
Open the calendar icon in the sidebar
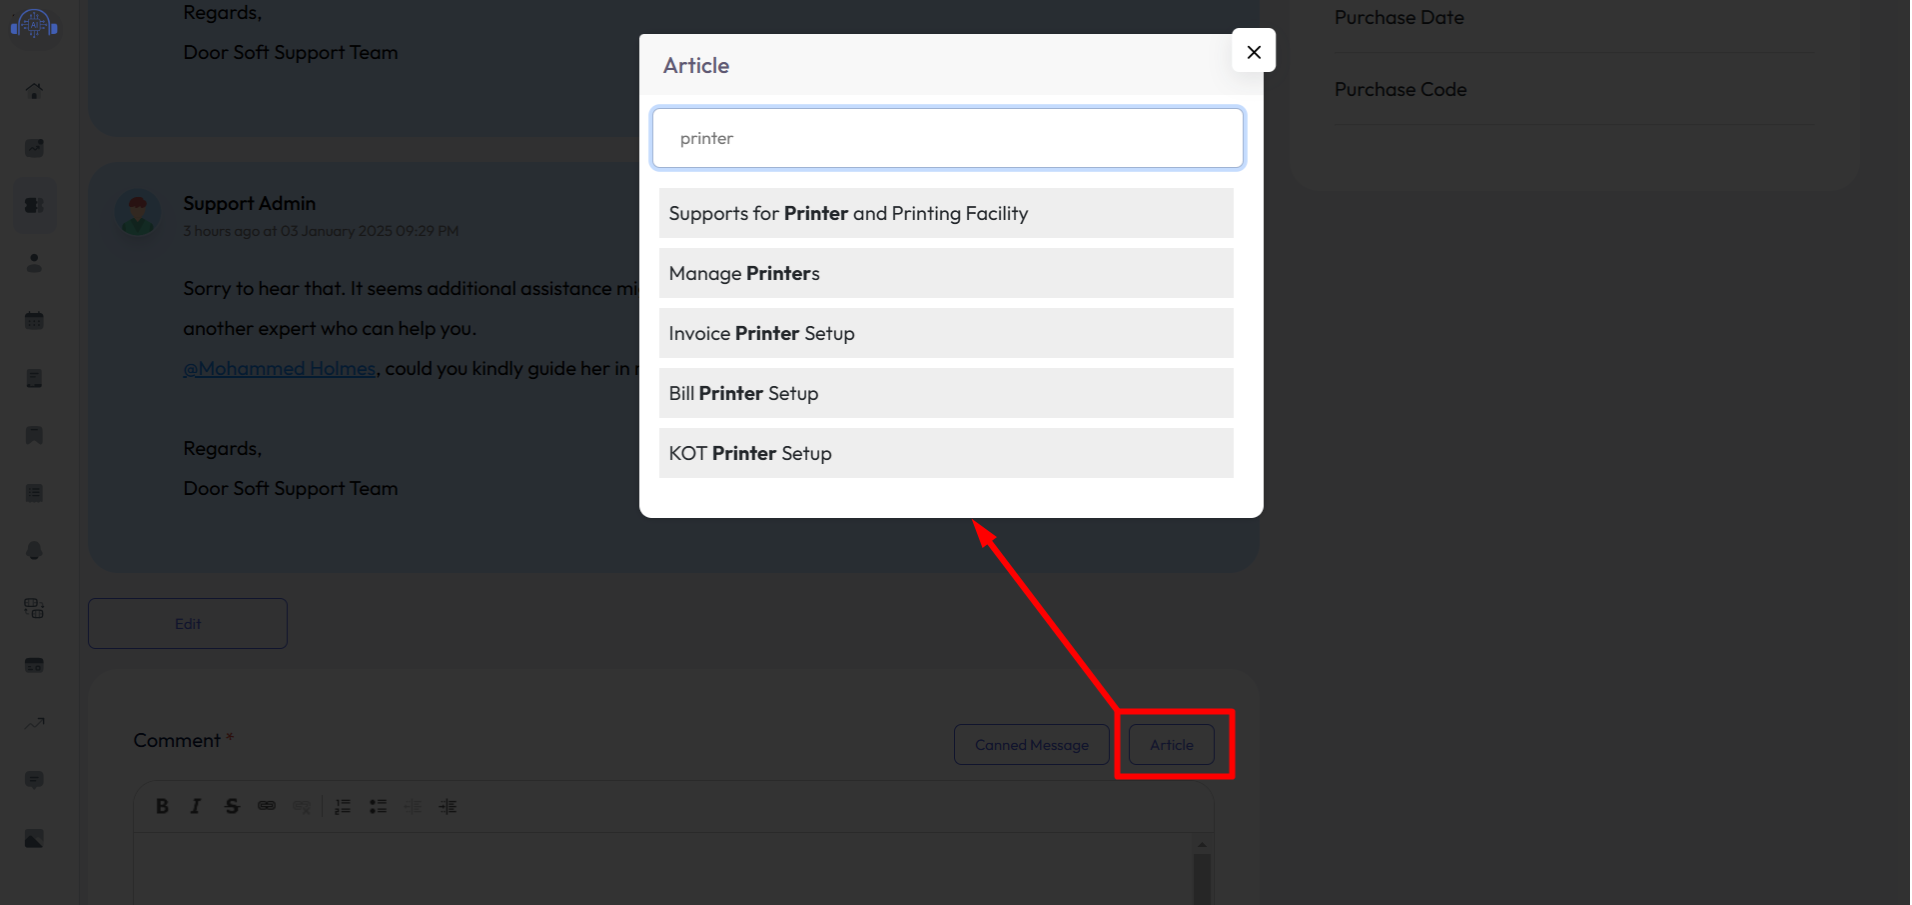(x=34, y=320)
